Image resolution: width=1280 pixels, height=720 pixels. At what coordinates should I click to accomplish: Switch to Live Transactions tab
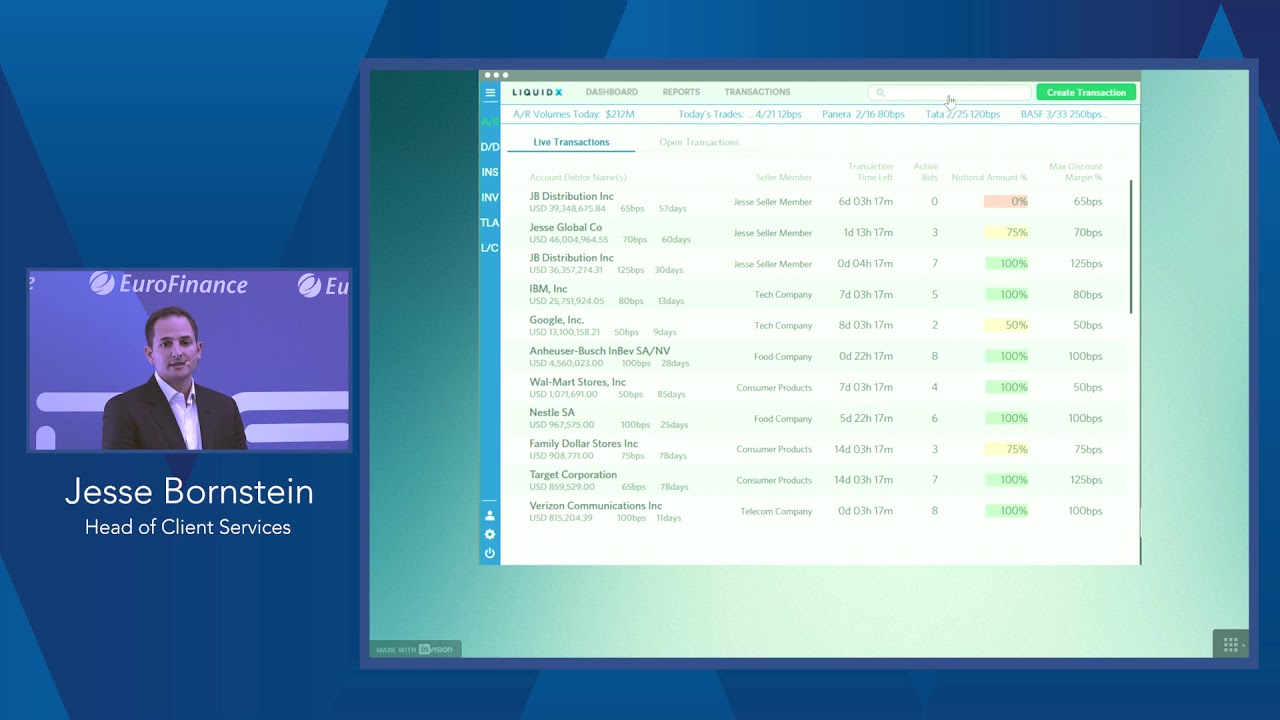(571, 142)
